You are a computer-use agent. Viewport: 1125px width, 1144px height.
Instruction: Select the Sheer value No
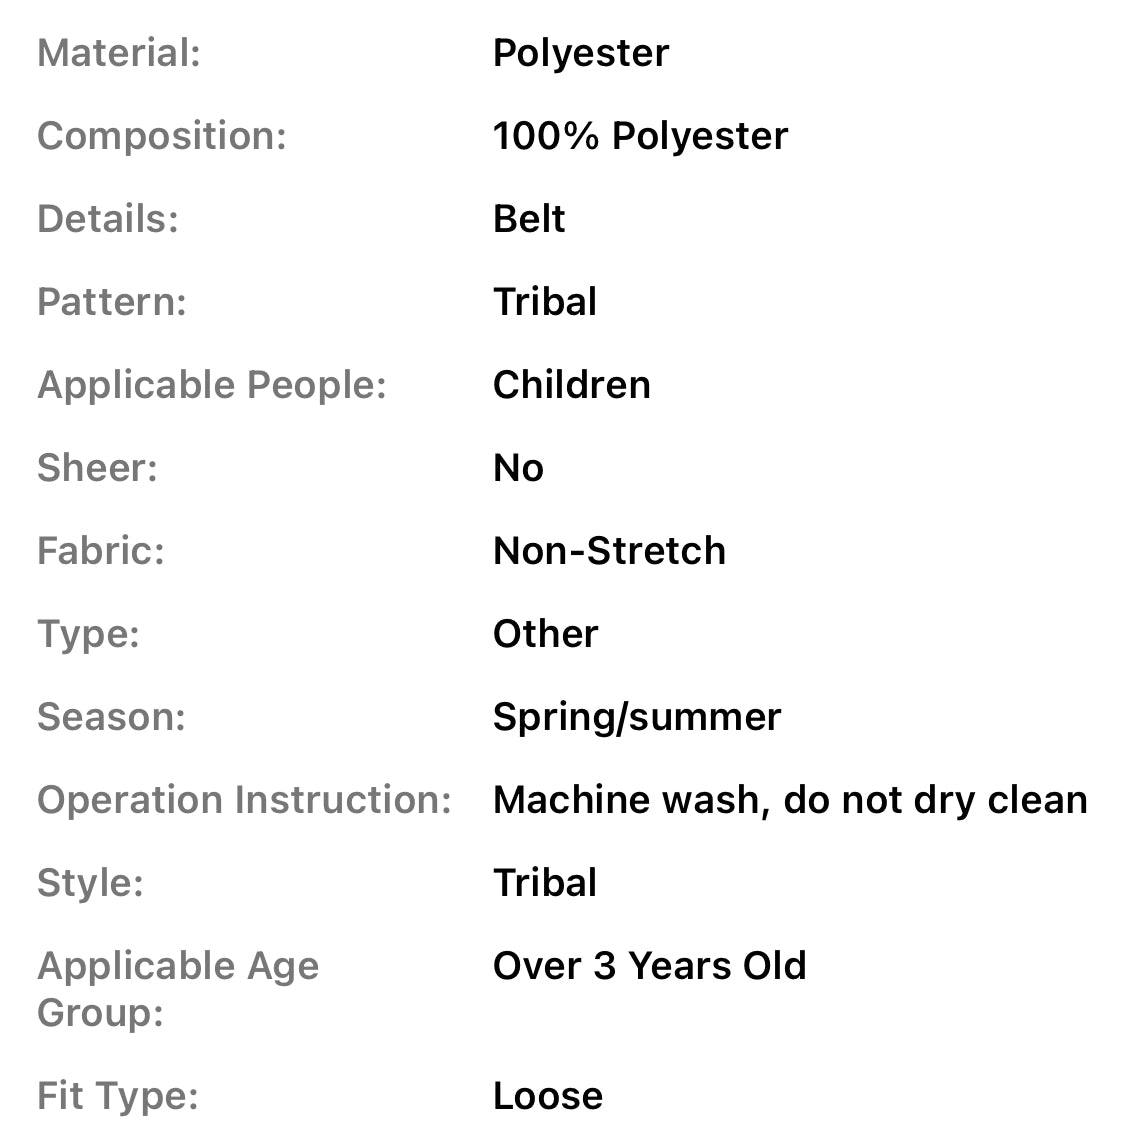click(518, 468)
